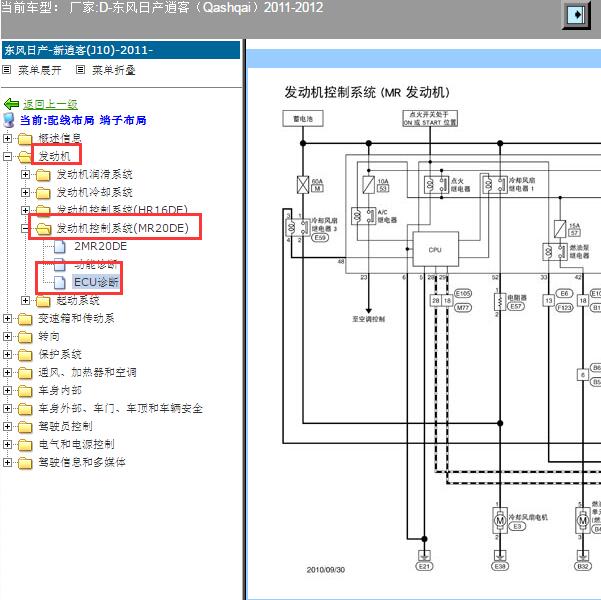Screen dimensions: 601x600
Task: Click the 2010/09/30 date in the diagram
Action: [x=325, y=570]
